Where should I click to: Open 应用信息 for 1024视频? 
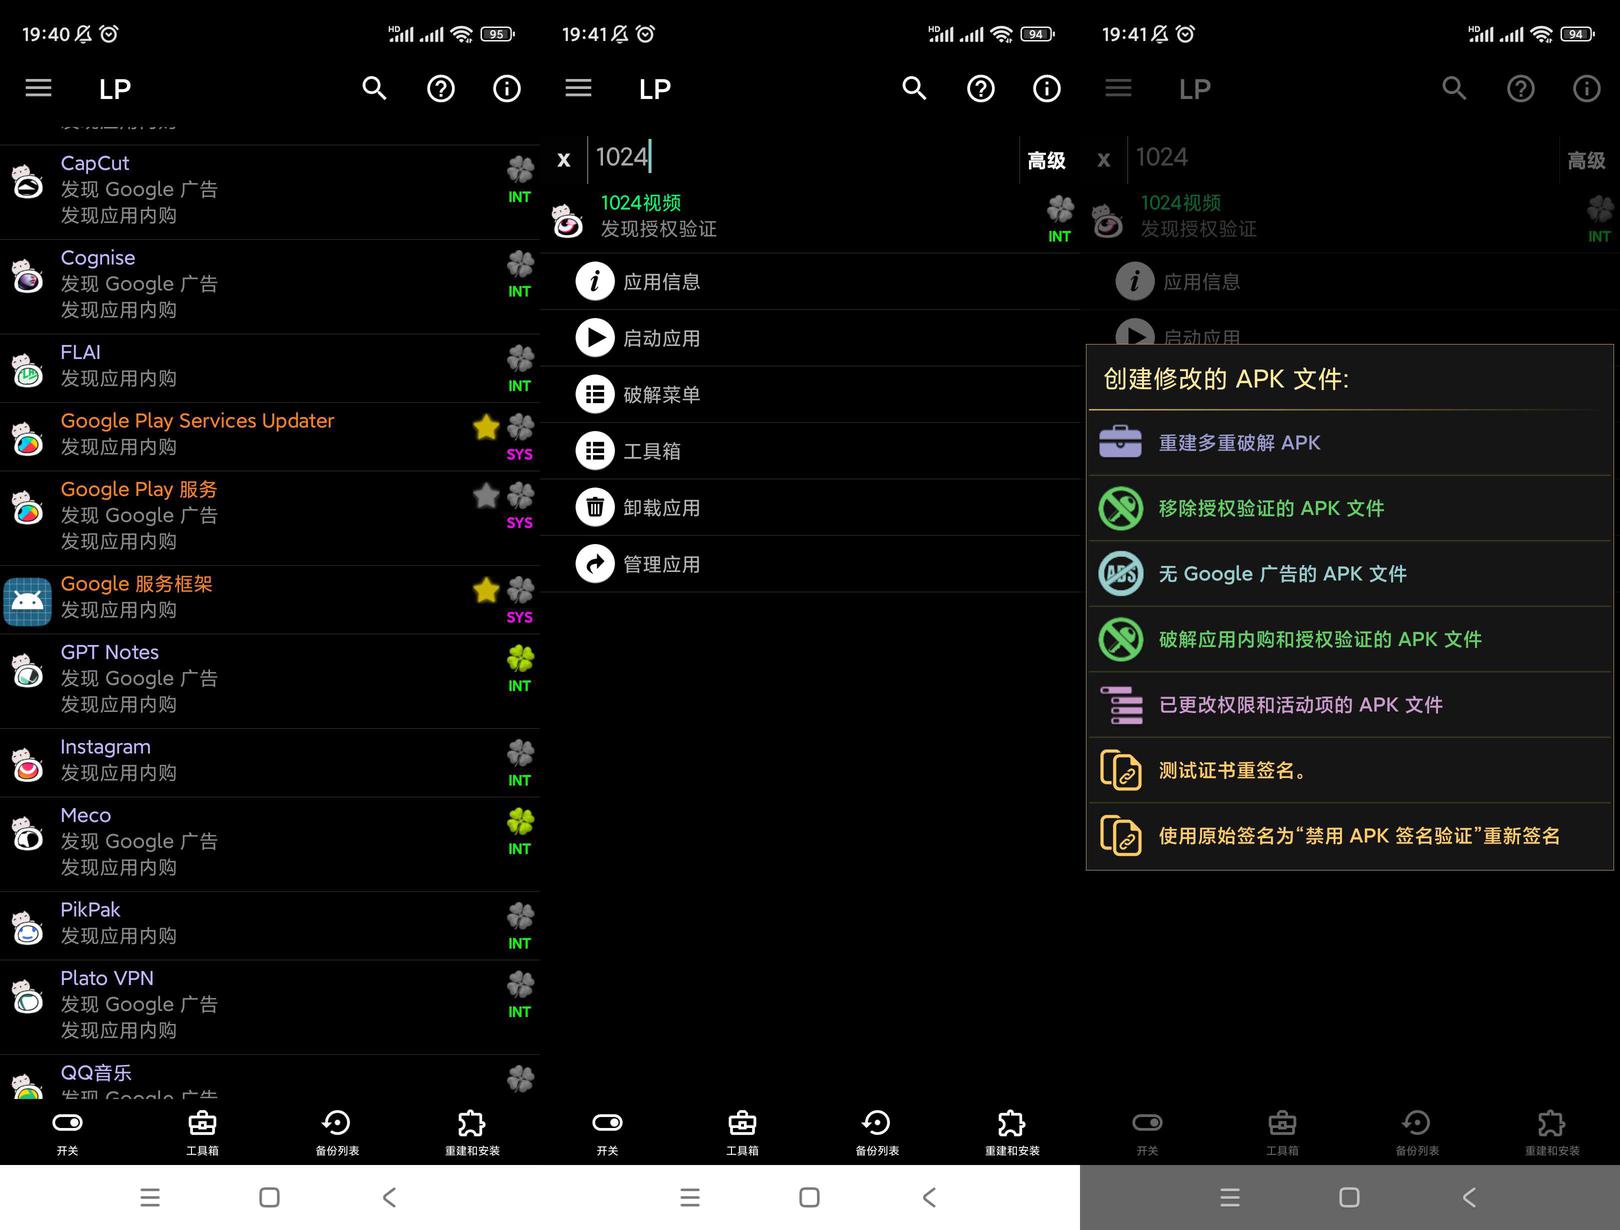coord(810,282)
